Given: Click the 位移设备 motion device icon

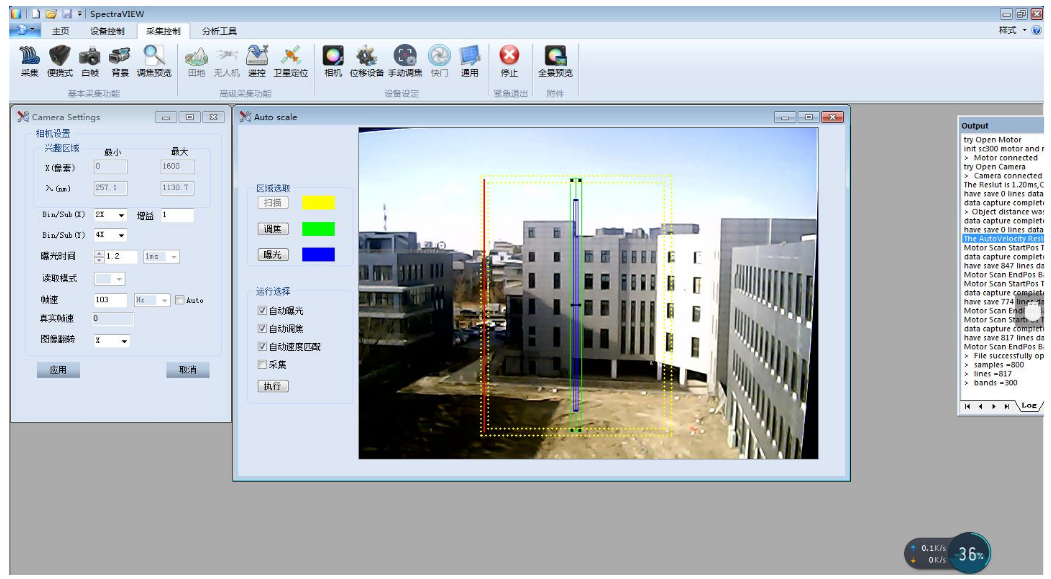Looking at the screenshot, I should pyautogui.click(x=367, y=58).
